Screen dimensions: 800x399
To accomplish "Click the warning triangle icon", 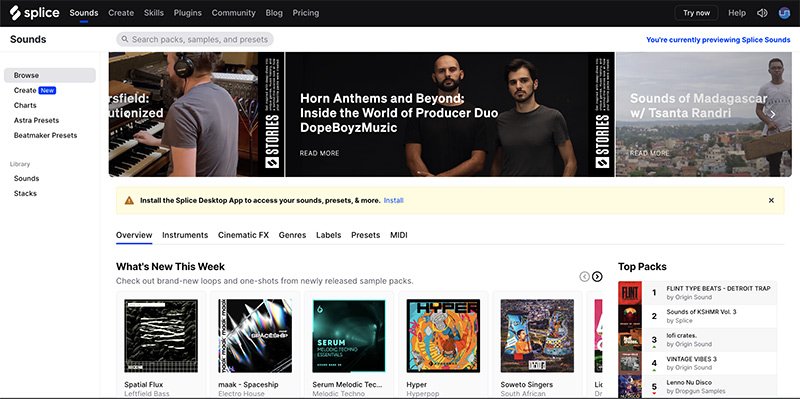I will click(129, 201).
